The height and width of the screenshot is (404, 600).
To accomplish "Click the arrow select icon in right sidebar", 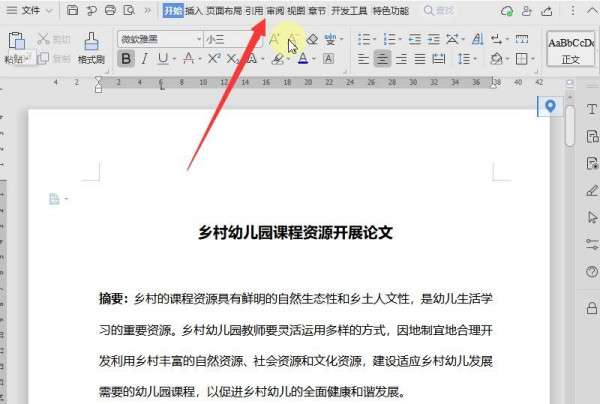I will (592, 217).
